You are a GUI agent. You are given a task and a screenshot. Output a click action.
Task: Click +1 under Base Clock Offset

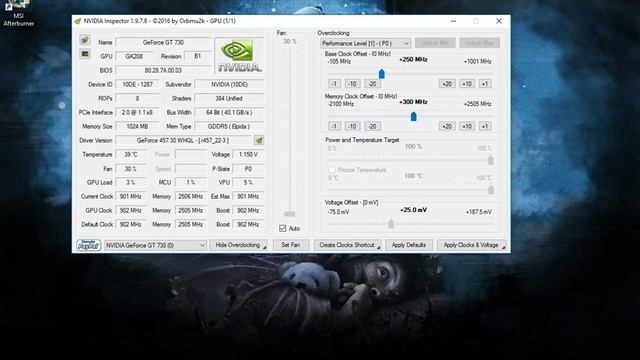coord(485,84)
